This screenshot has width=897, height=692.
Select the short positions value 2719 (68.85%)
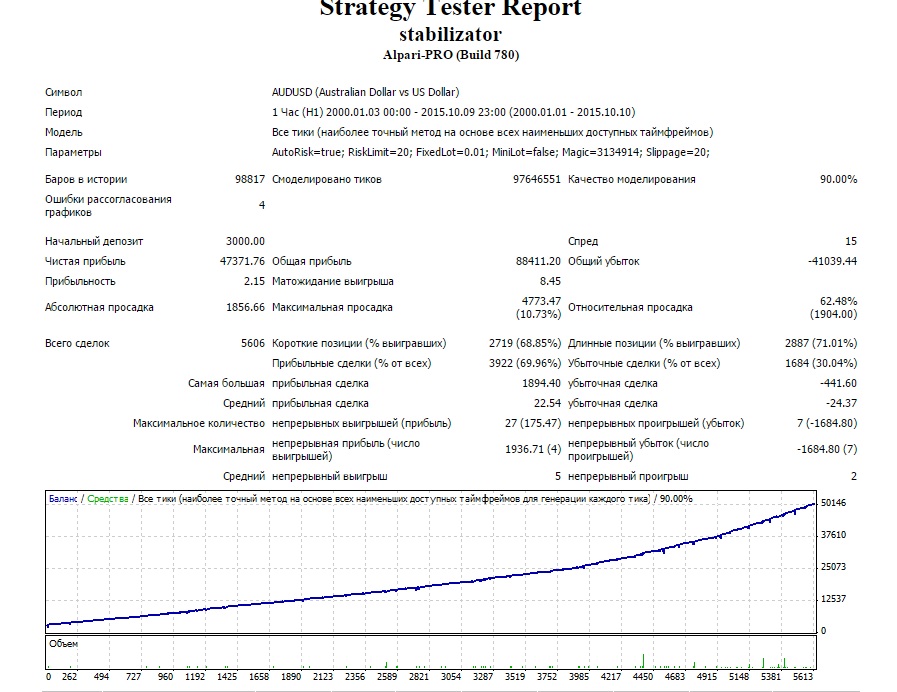pos(525,343)
